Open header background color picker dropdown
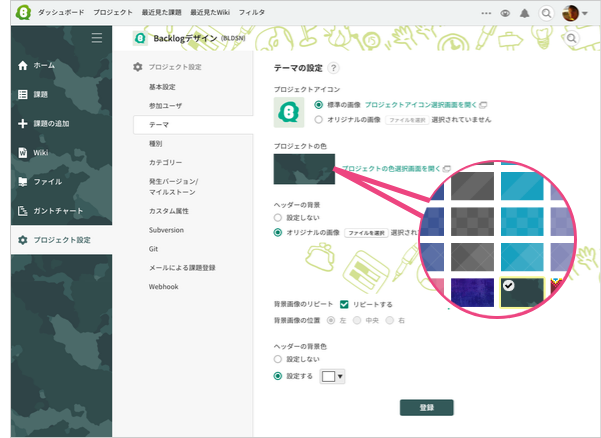Image resolution: width=601 pixels, height=438 pixels. (x=332, y=377)
